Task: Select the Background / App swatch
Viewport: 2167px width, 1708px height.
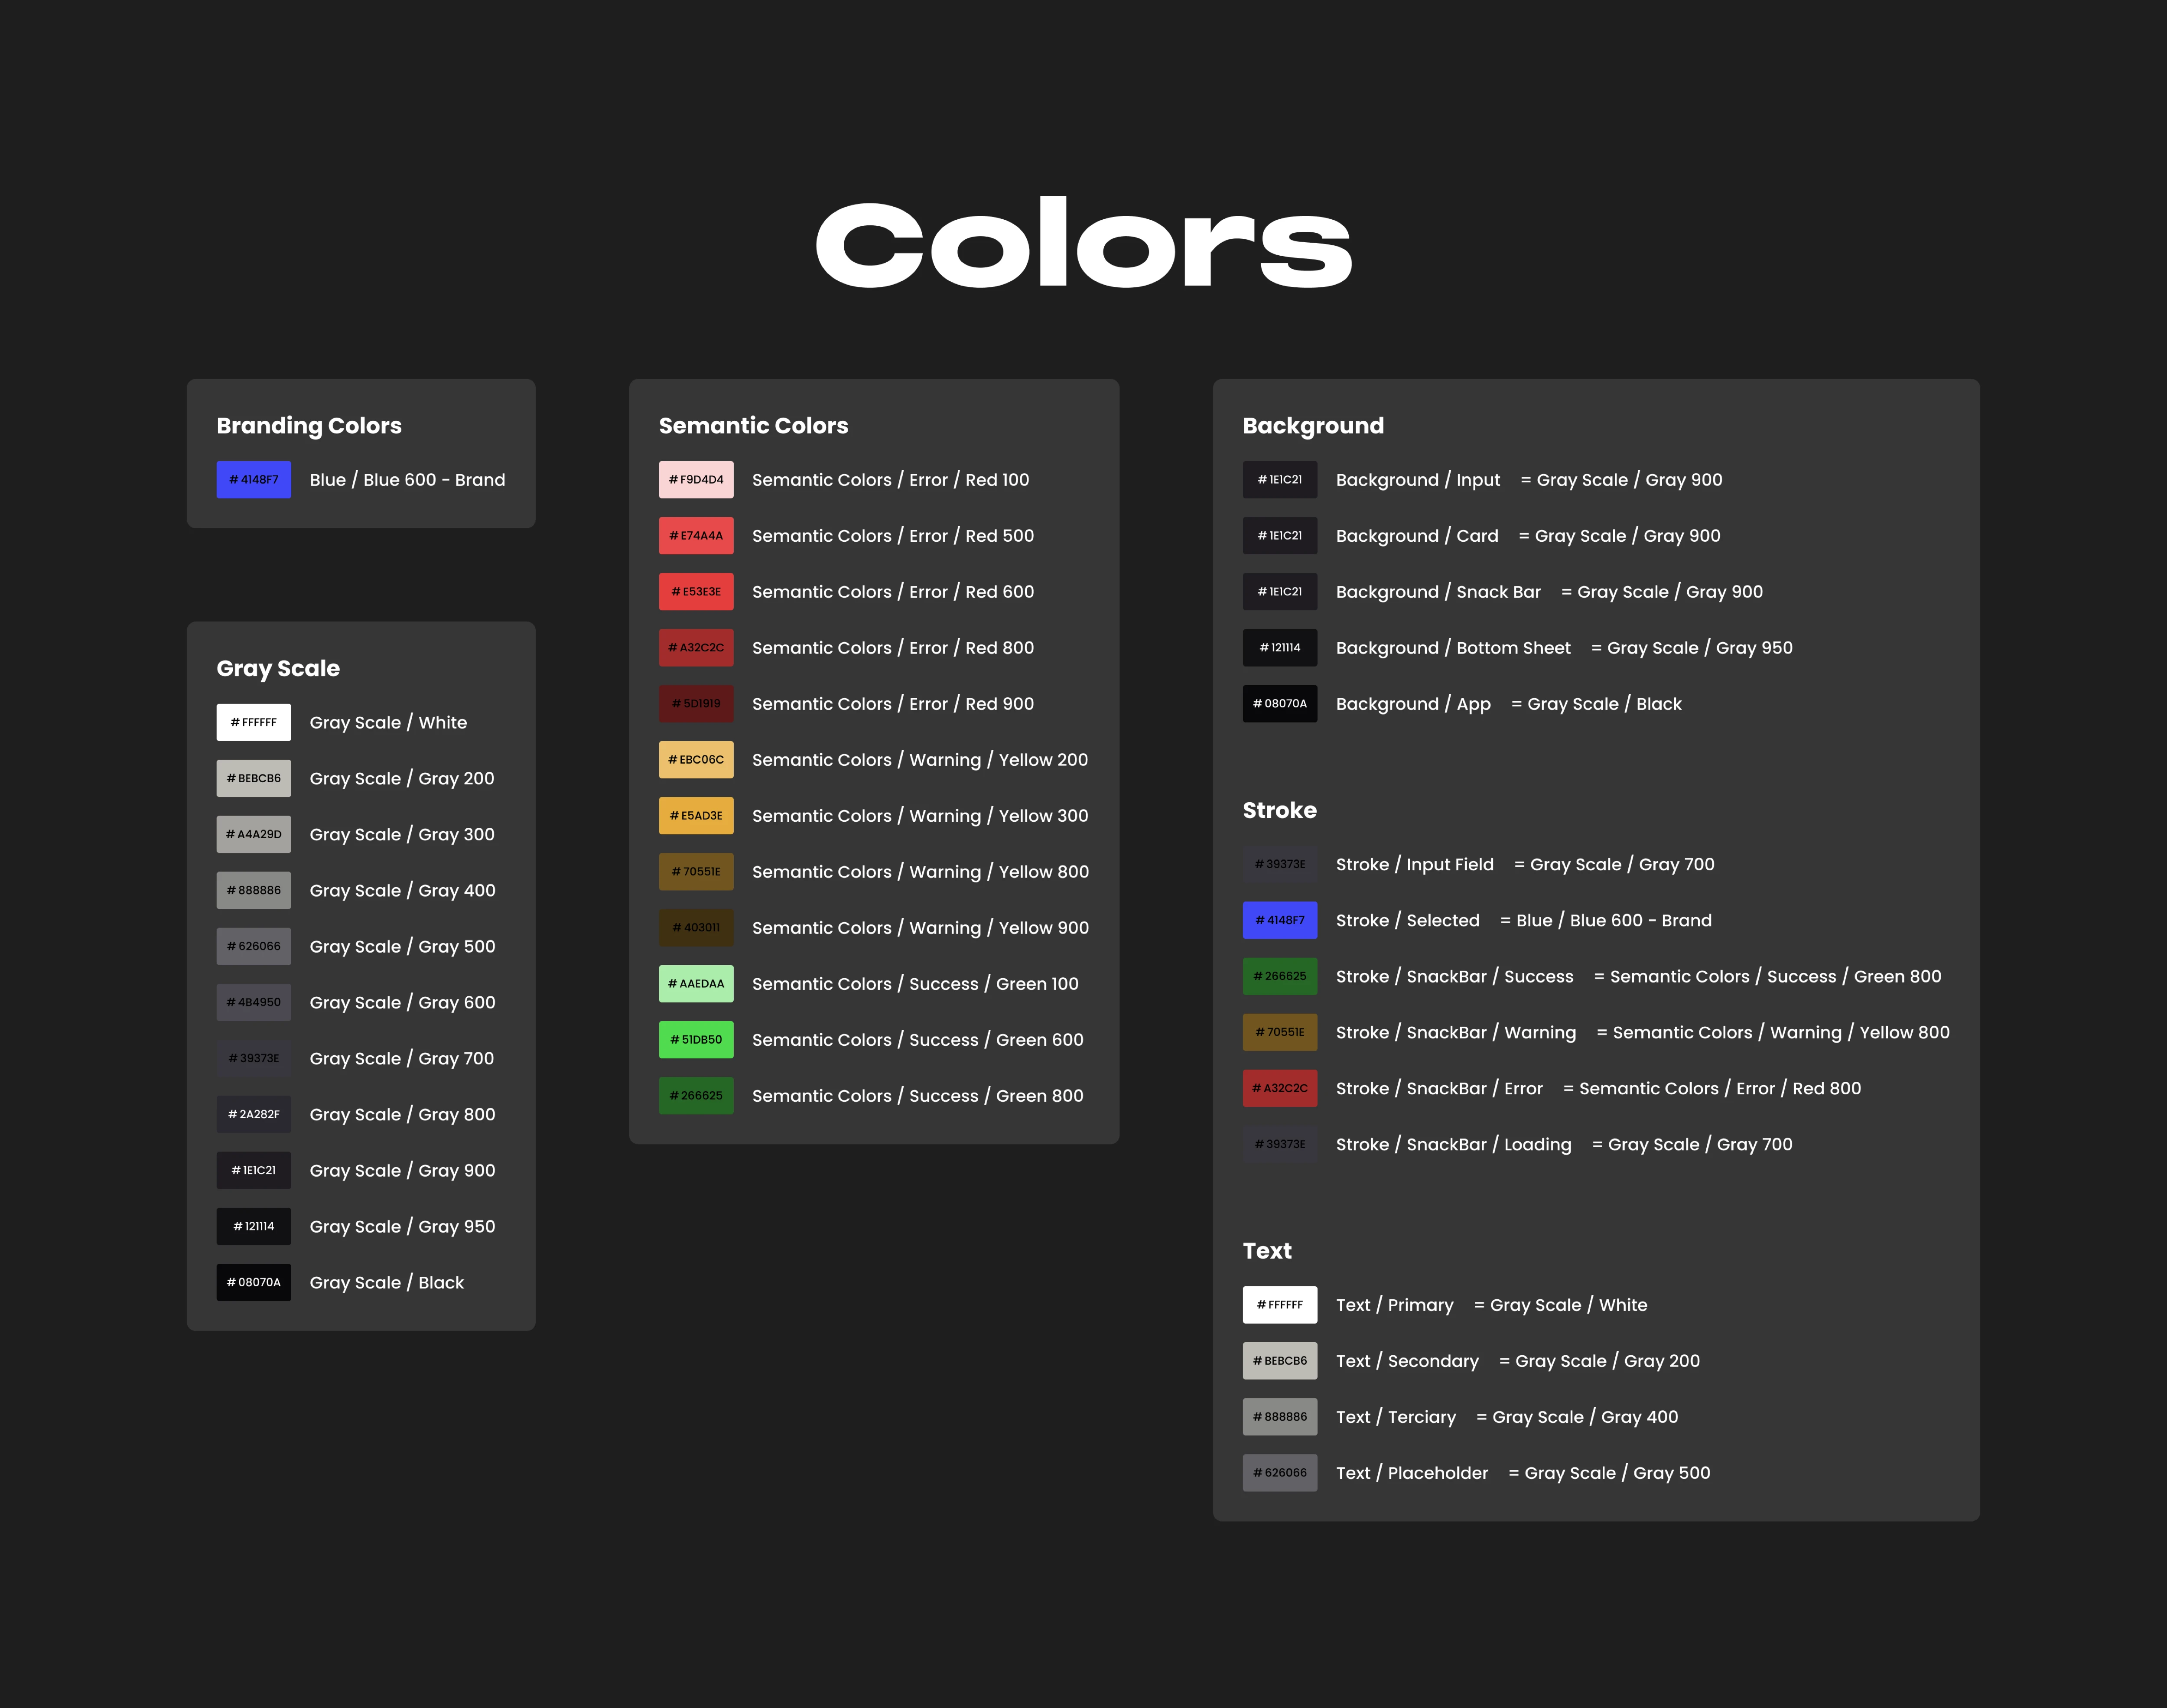Action: [1280, 704]
